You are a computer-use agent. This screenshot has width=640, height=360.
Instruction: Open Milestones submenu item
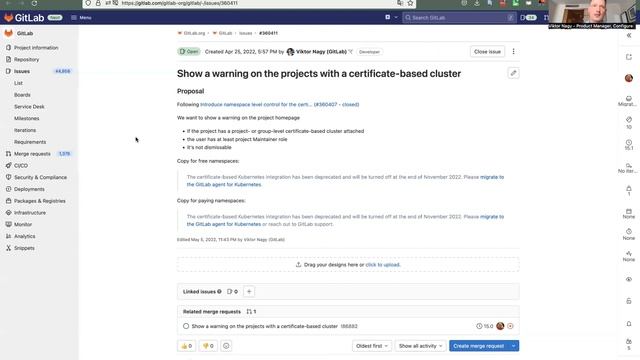click(x=27, y=119)
